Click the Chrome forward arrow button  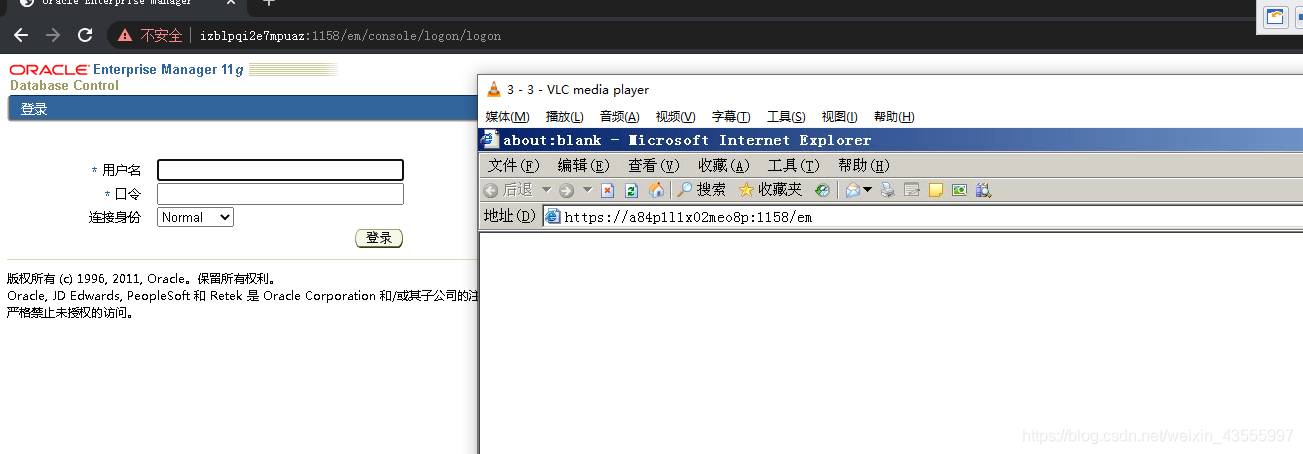(x=53, y=35)
